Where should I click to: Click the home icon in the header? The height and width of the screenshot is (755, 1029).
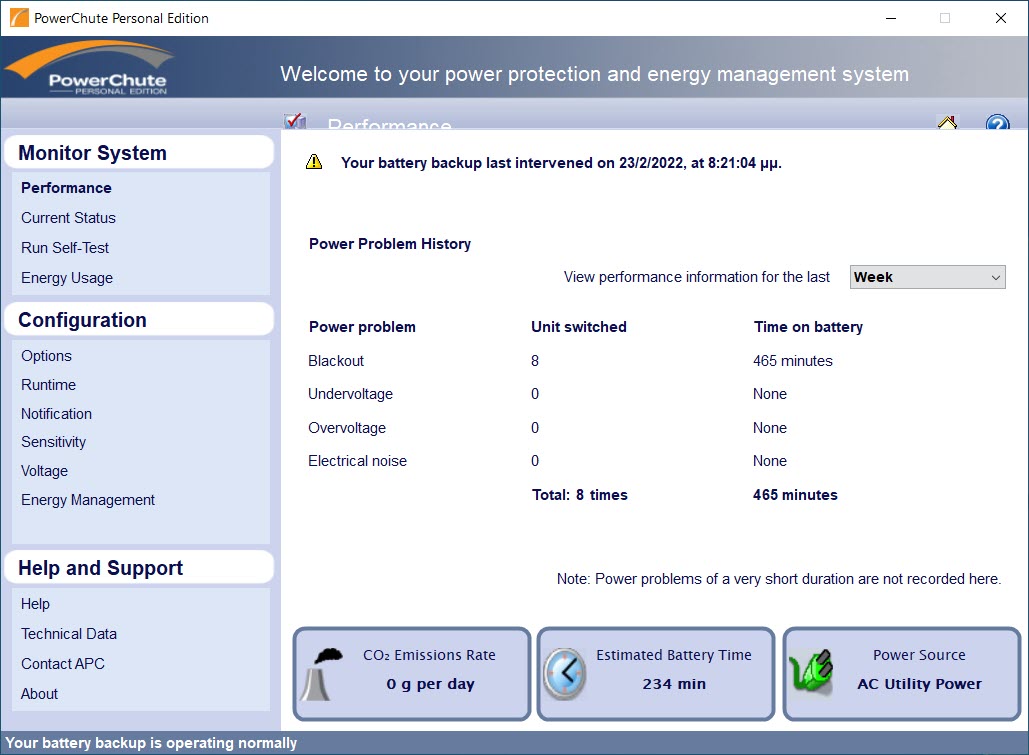[x=947, y=122]
